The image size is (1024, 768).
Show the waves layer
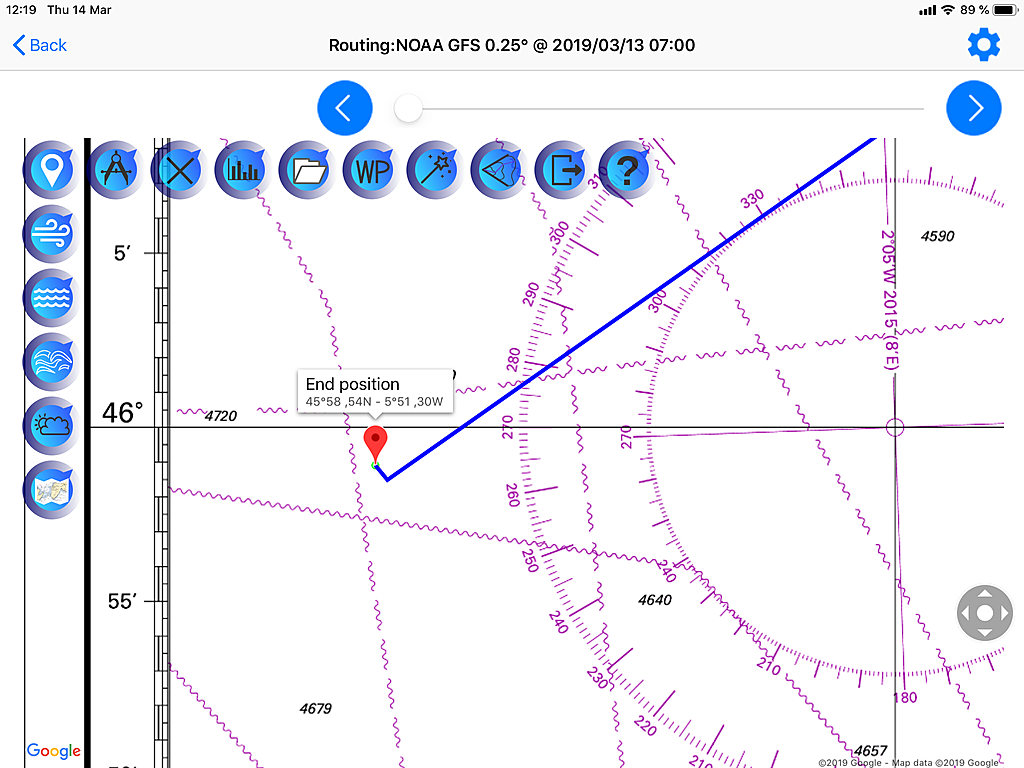pos(52,298)
